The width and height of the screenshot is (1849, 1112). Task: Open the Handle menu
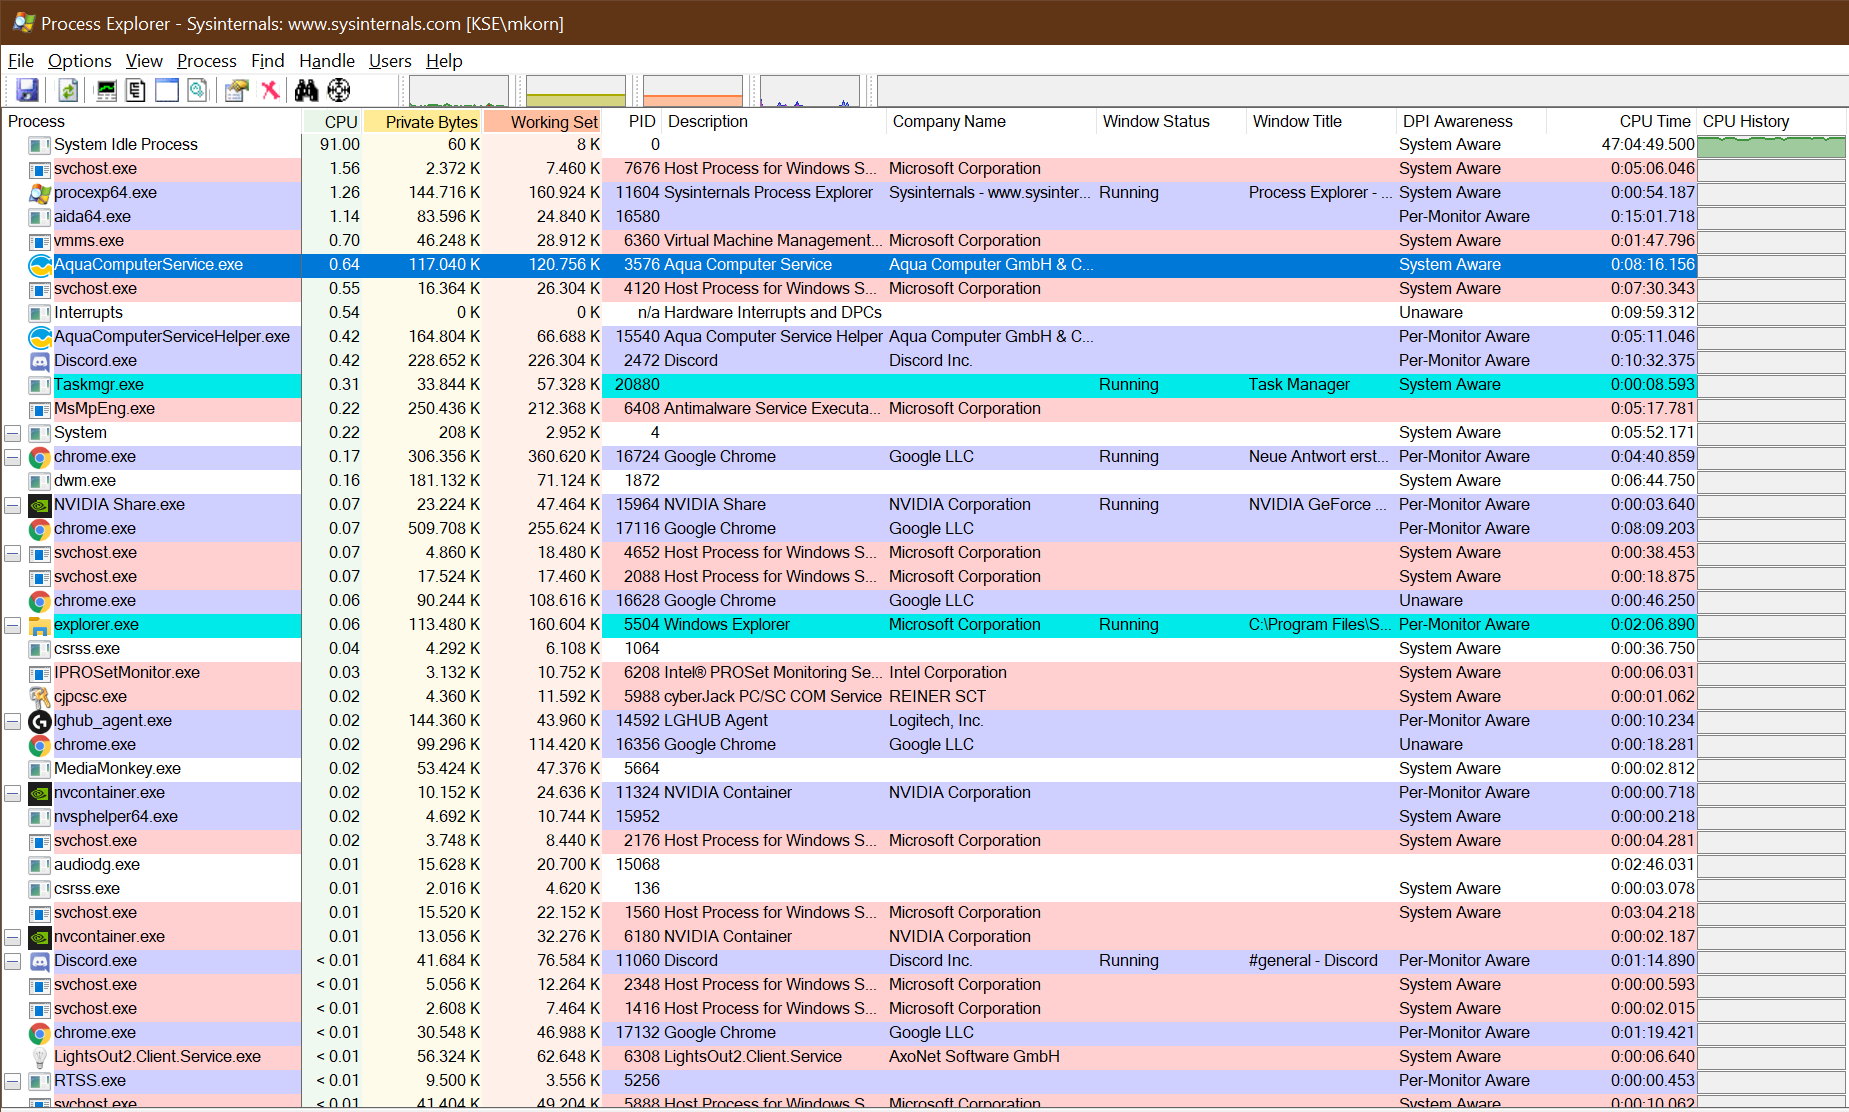tap(326, 61)
